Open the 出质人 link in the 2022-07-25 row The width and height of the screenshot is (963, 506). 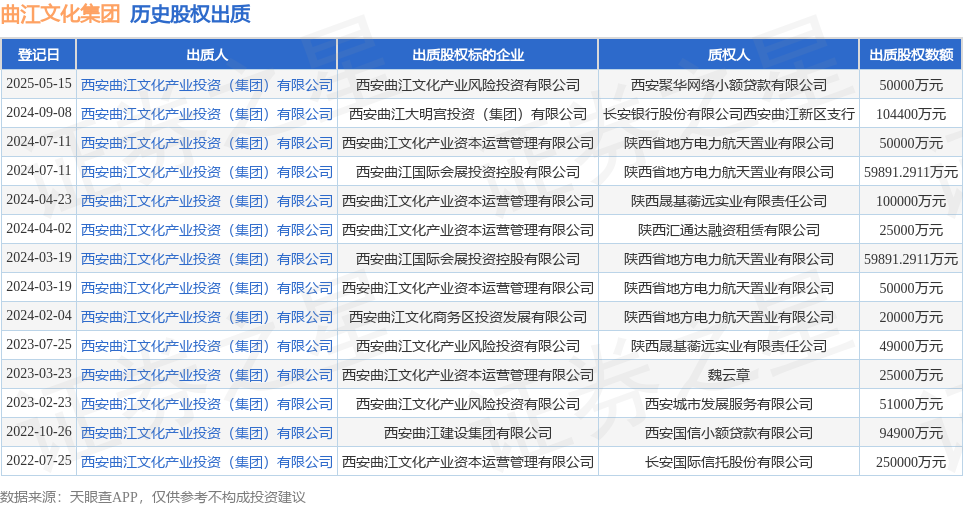click(207, 462)
